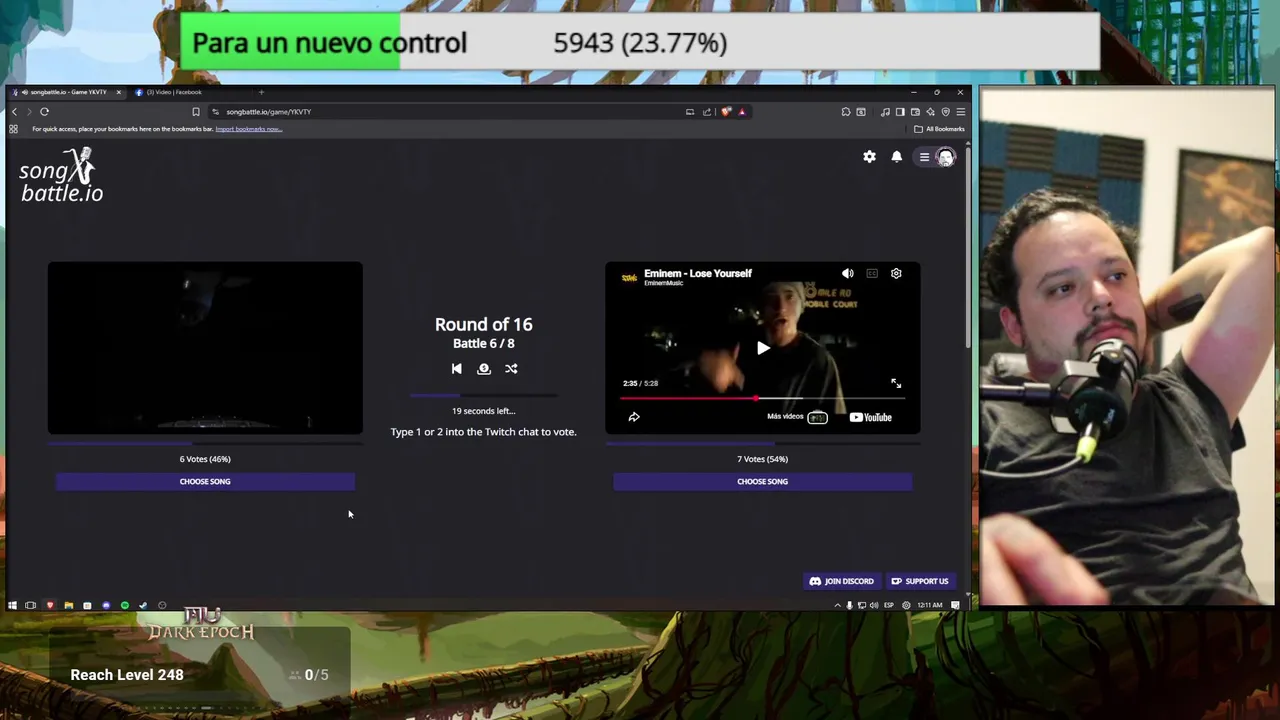Click the taskbar volume speaker icon

(x=874, y=605)
